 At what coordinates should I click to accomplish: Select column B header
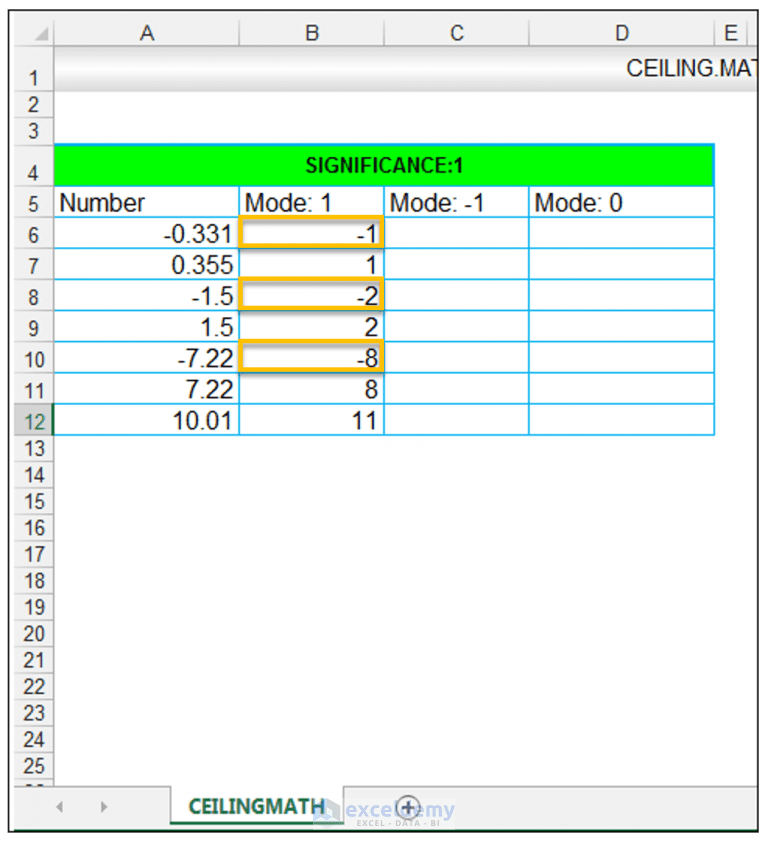click(x=312, y=33)
